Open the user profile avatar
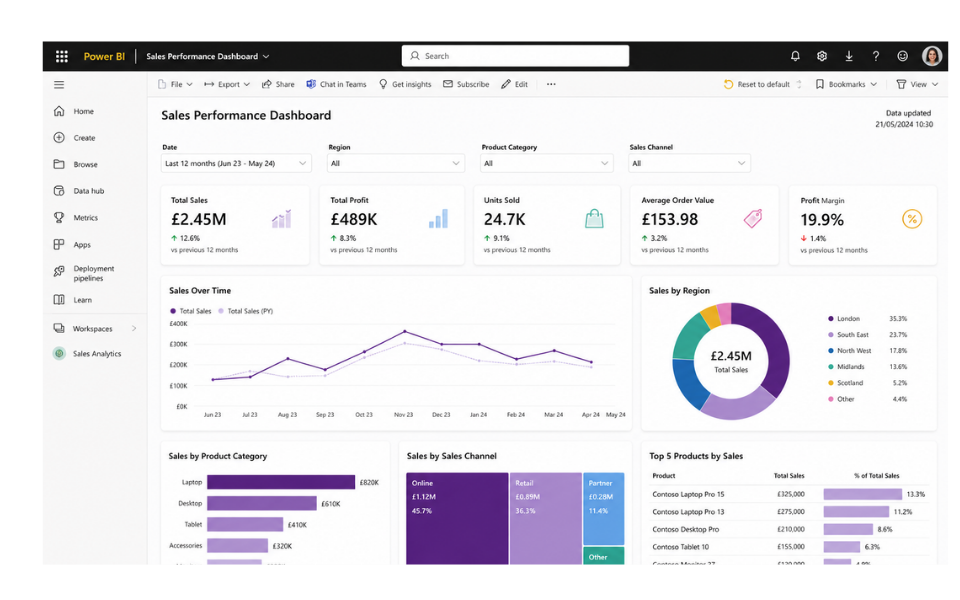The height and width of the screenshot is (600, 960). (x=932, y=56)
